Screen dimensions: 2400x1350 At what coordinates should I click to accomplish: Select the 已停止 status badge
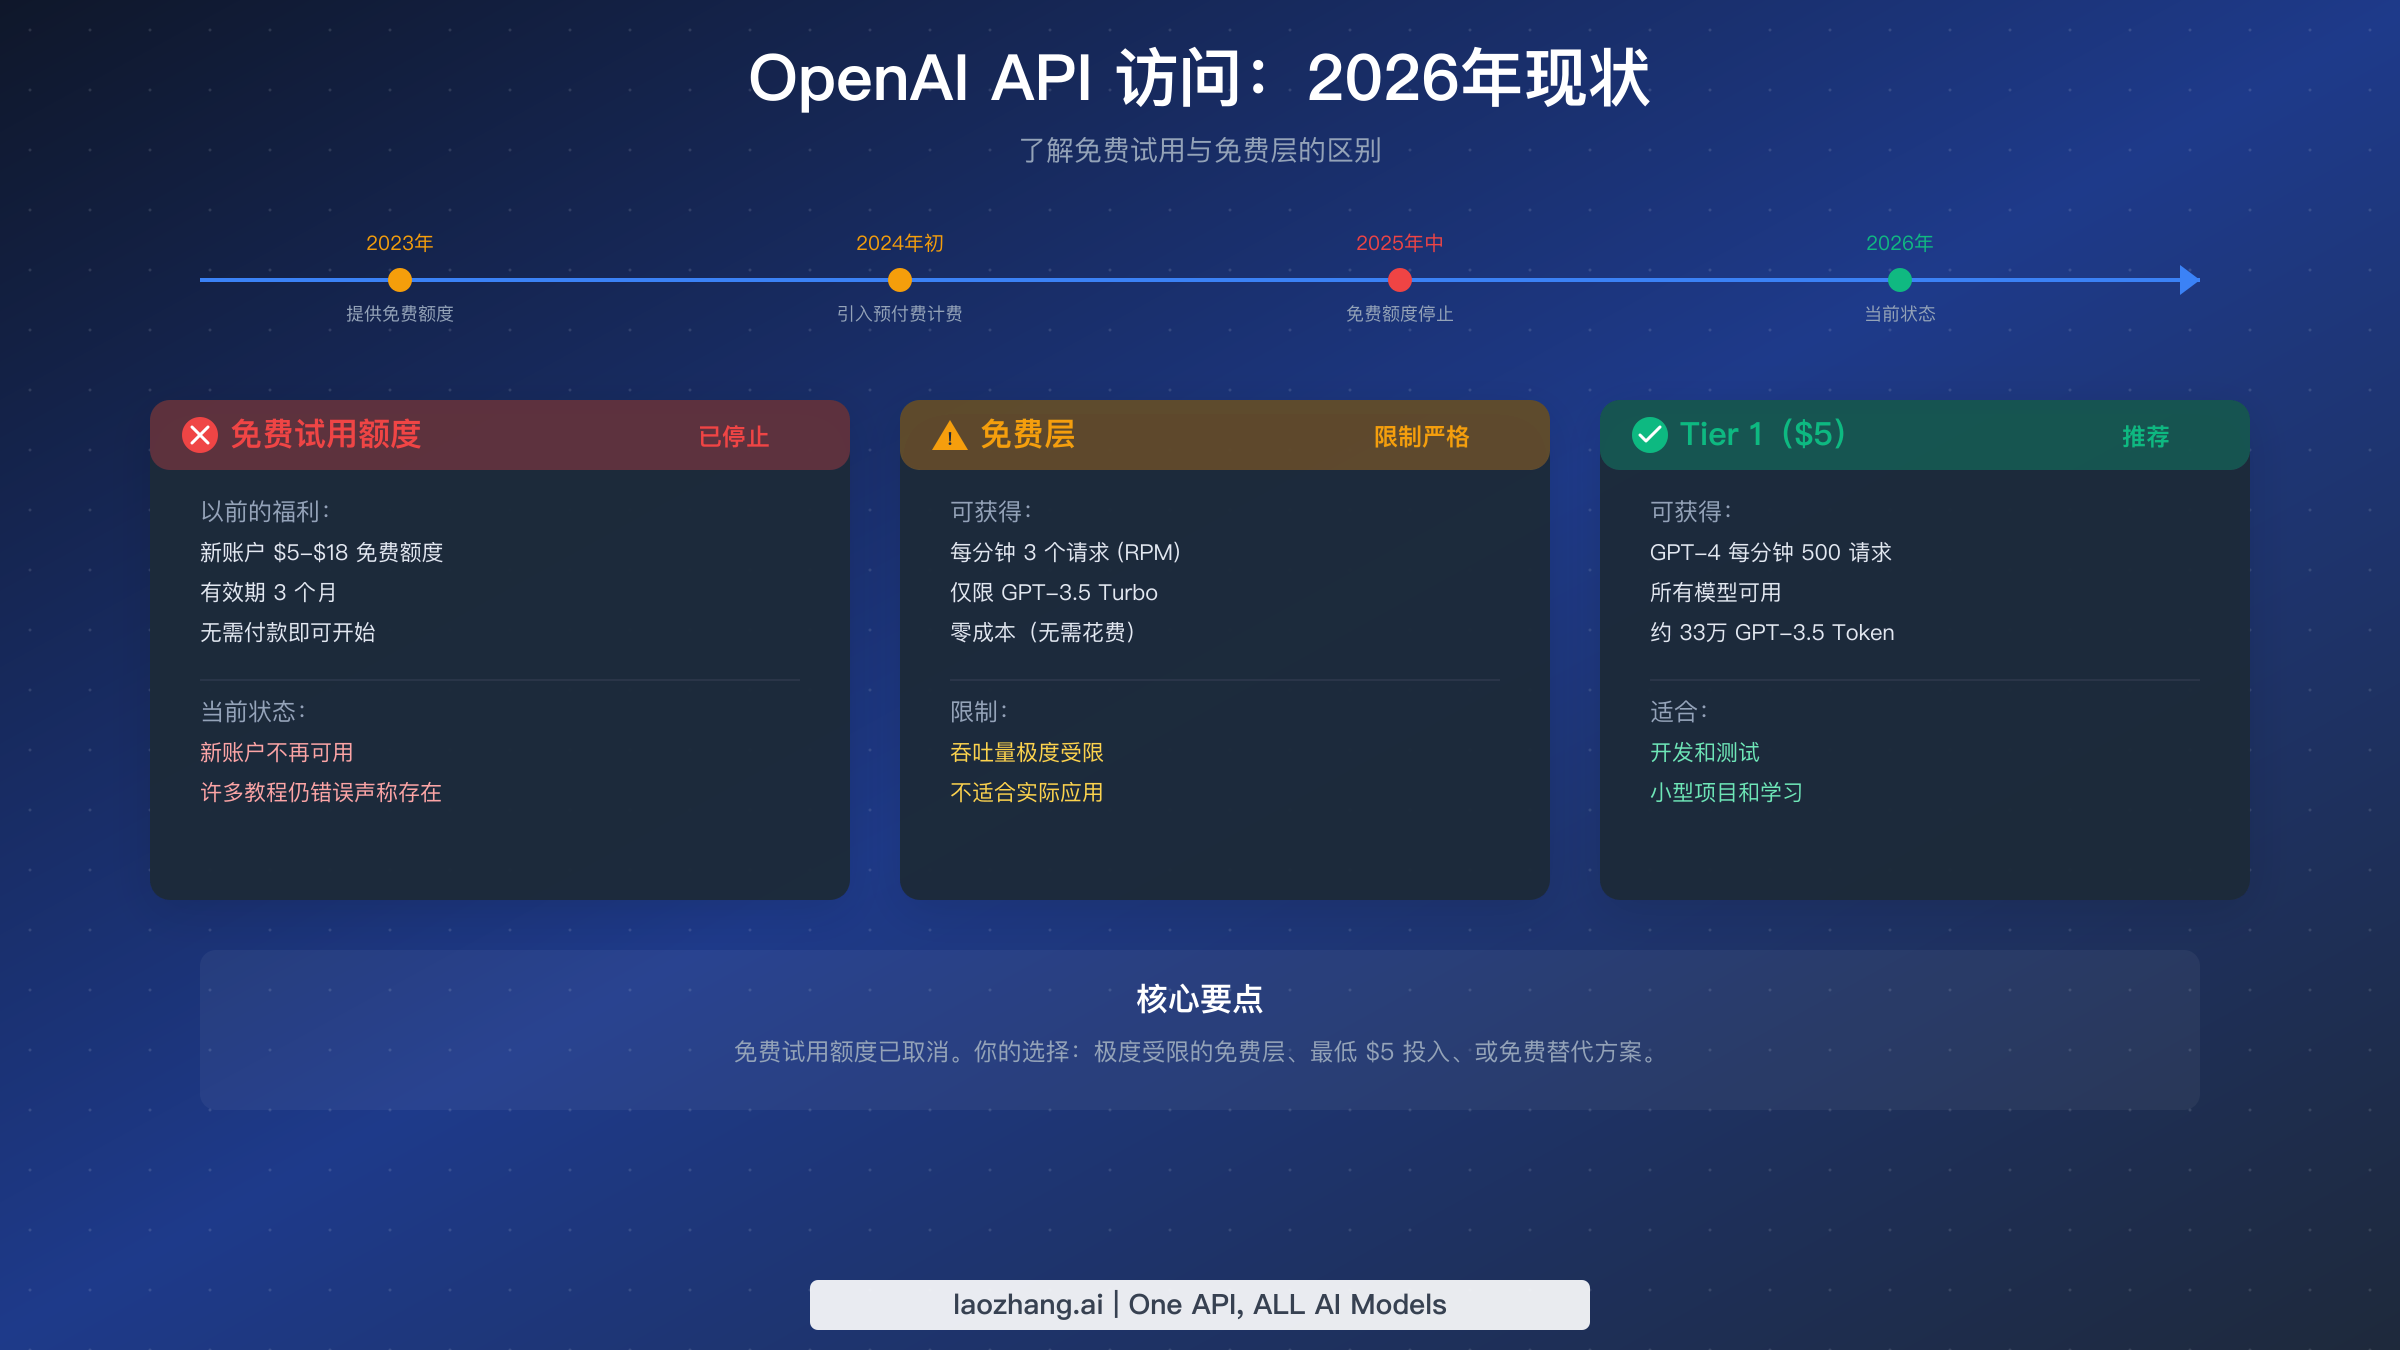734,436
